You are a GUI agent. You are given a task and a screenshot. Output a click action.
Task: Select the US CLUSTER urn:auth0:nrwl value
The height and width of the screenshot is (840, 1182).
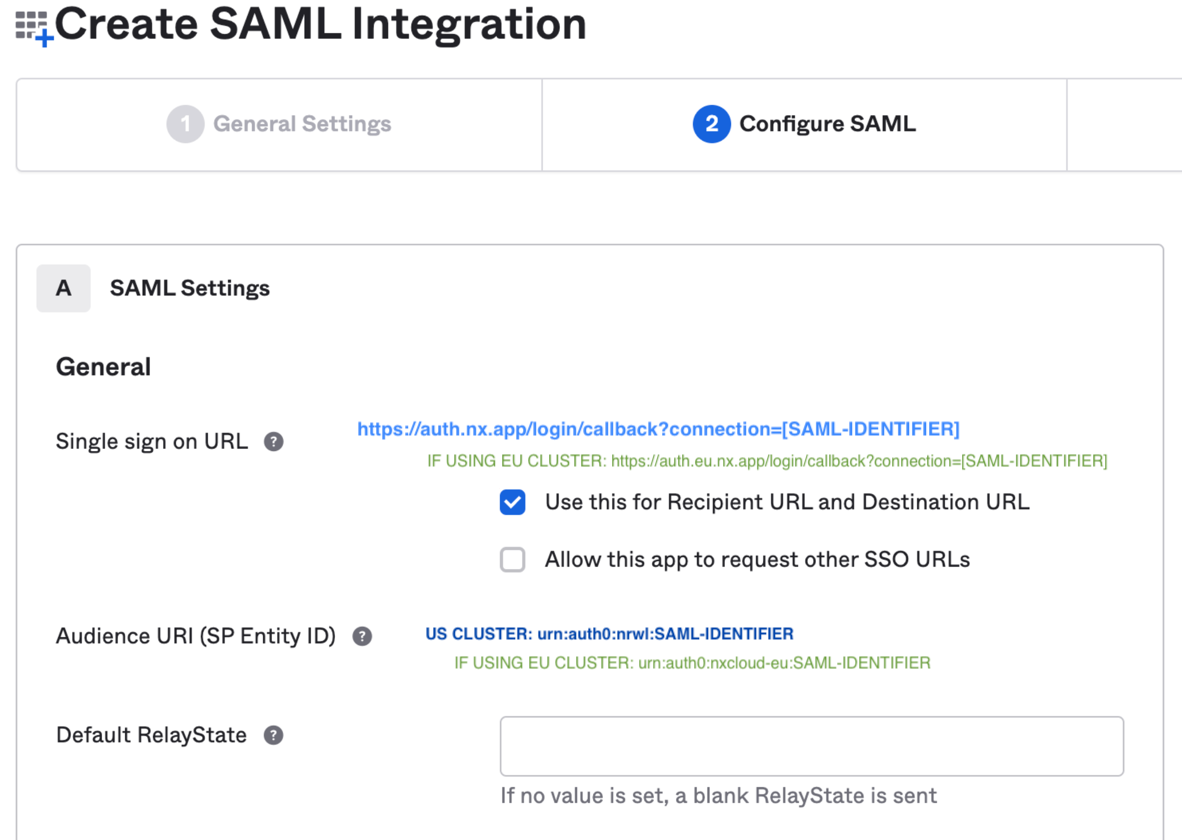tap(609, 634)
